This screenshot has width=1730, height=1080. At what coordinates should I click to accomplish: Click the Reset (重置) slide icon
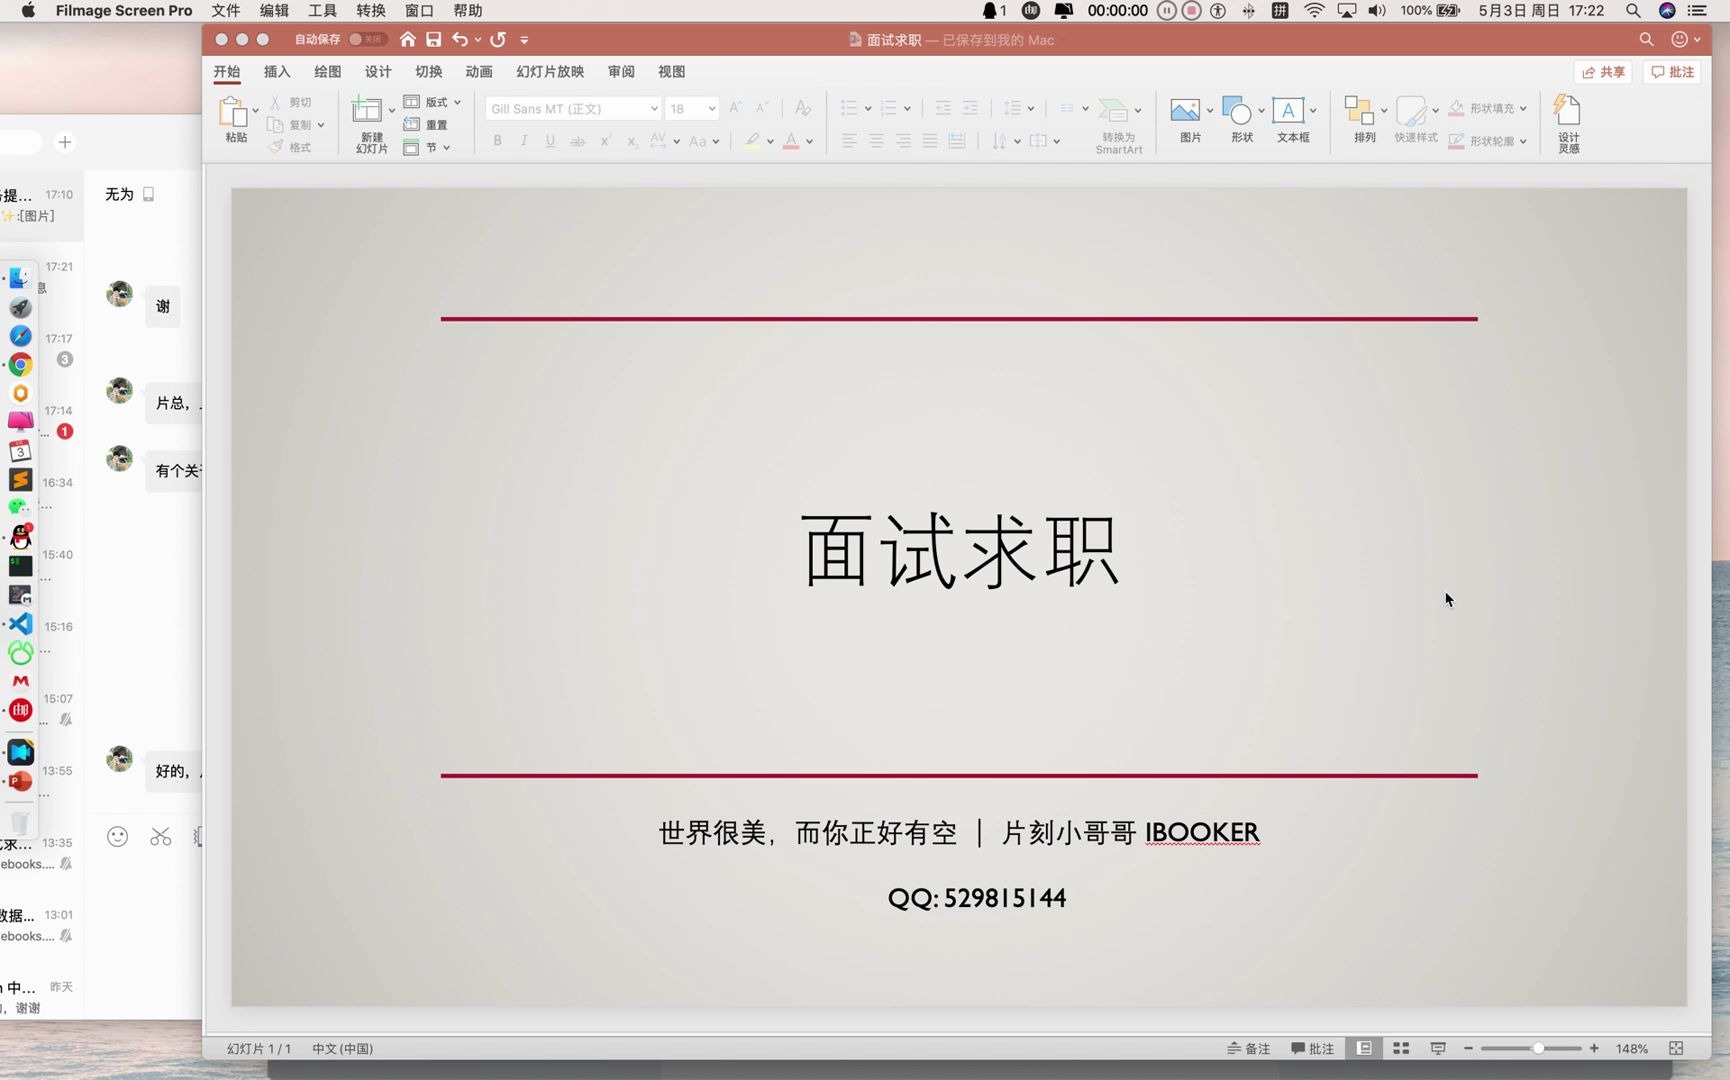tap(411, 124)
